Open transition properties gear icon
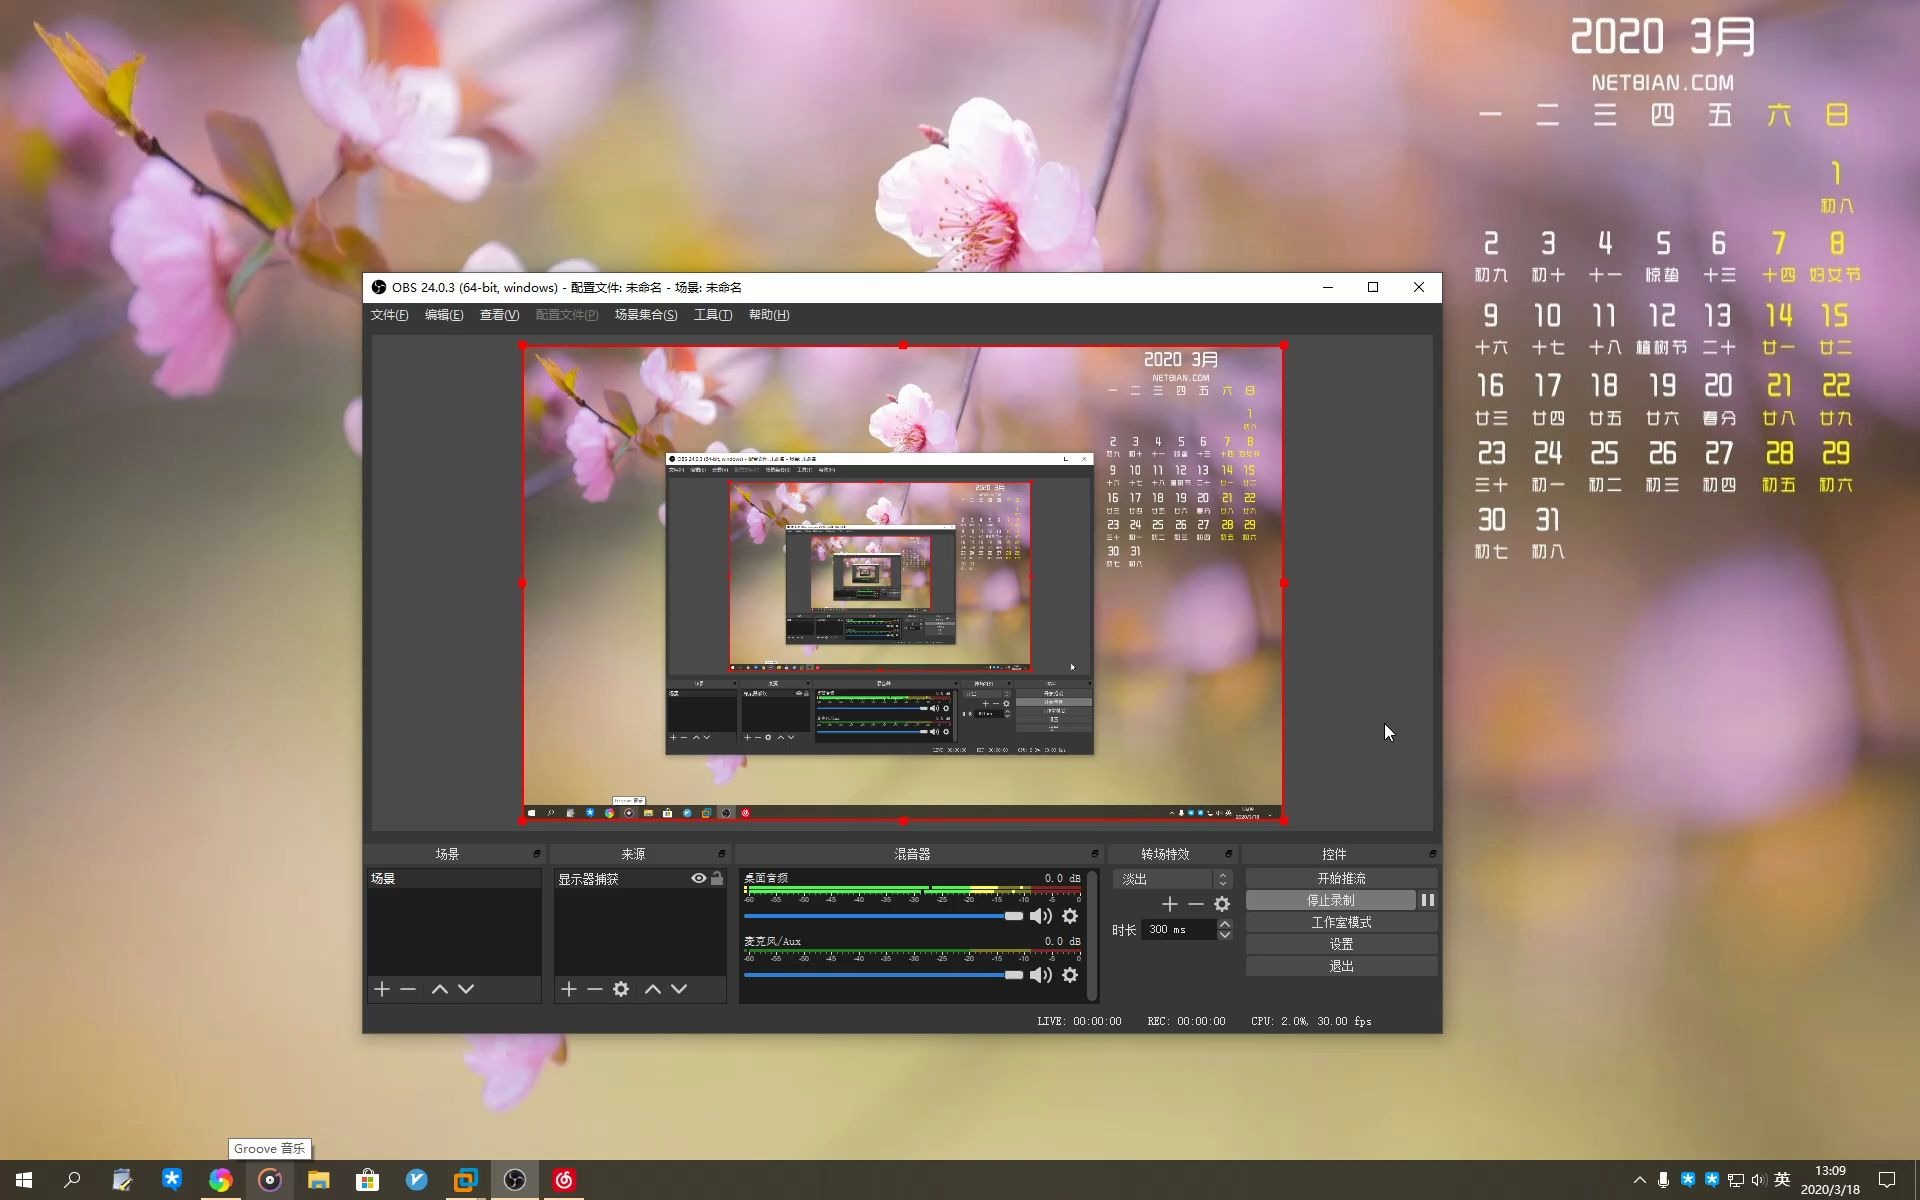This screenshot has width=1920, height=1200. coord(1222,904)
